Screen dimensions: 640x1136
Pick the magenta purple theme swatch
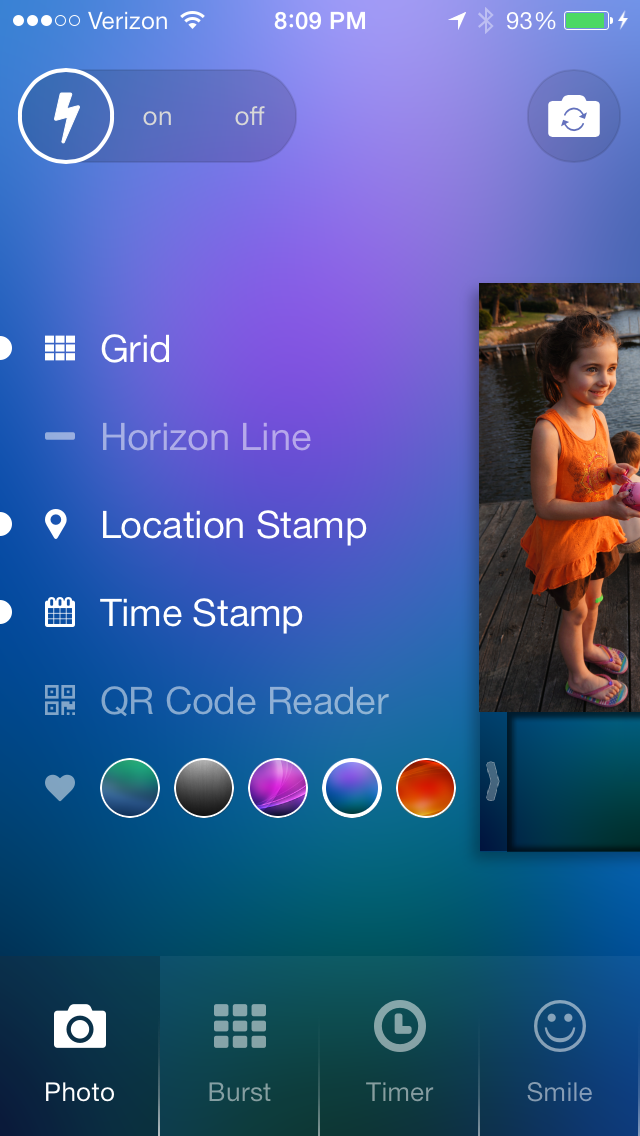tap(278, 788)
